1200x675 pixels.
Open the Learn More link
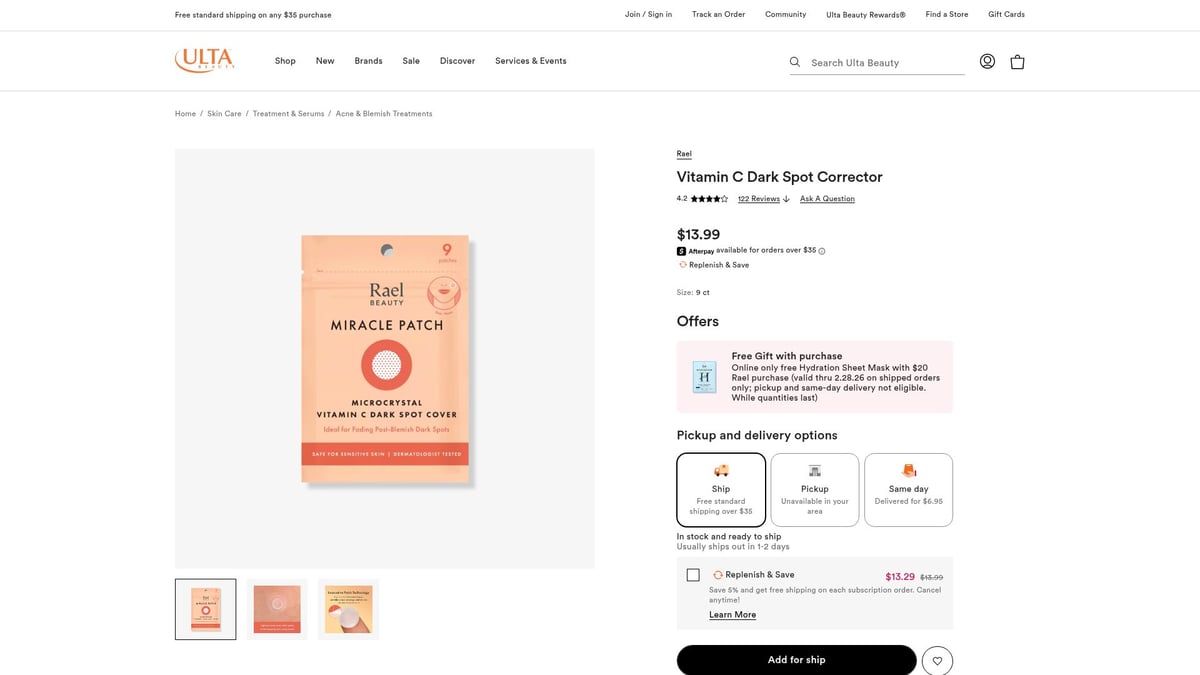(733, 614)
